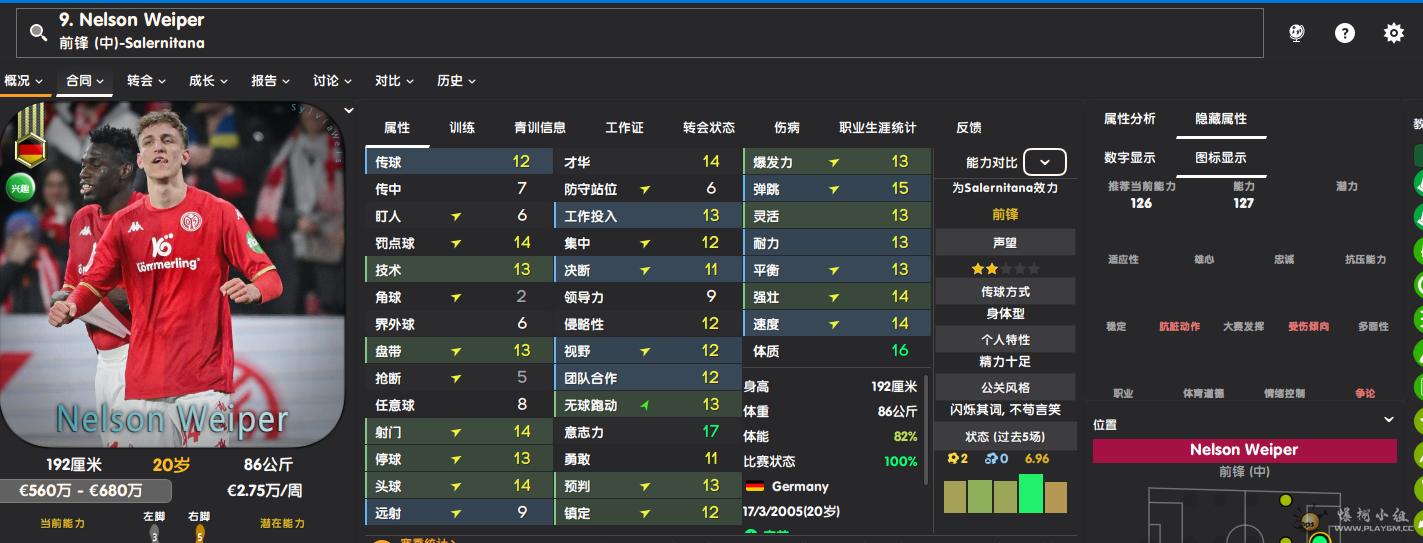Screen dimensions: 1423x543
Task: Click the yellow arrow icon in 防守站位 row
Action: point(645,189)
